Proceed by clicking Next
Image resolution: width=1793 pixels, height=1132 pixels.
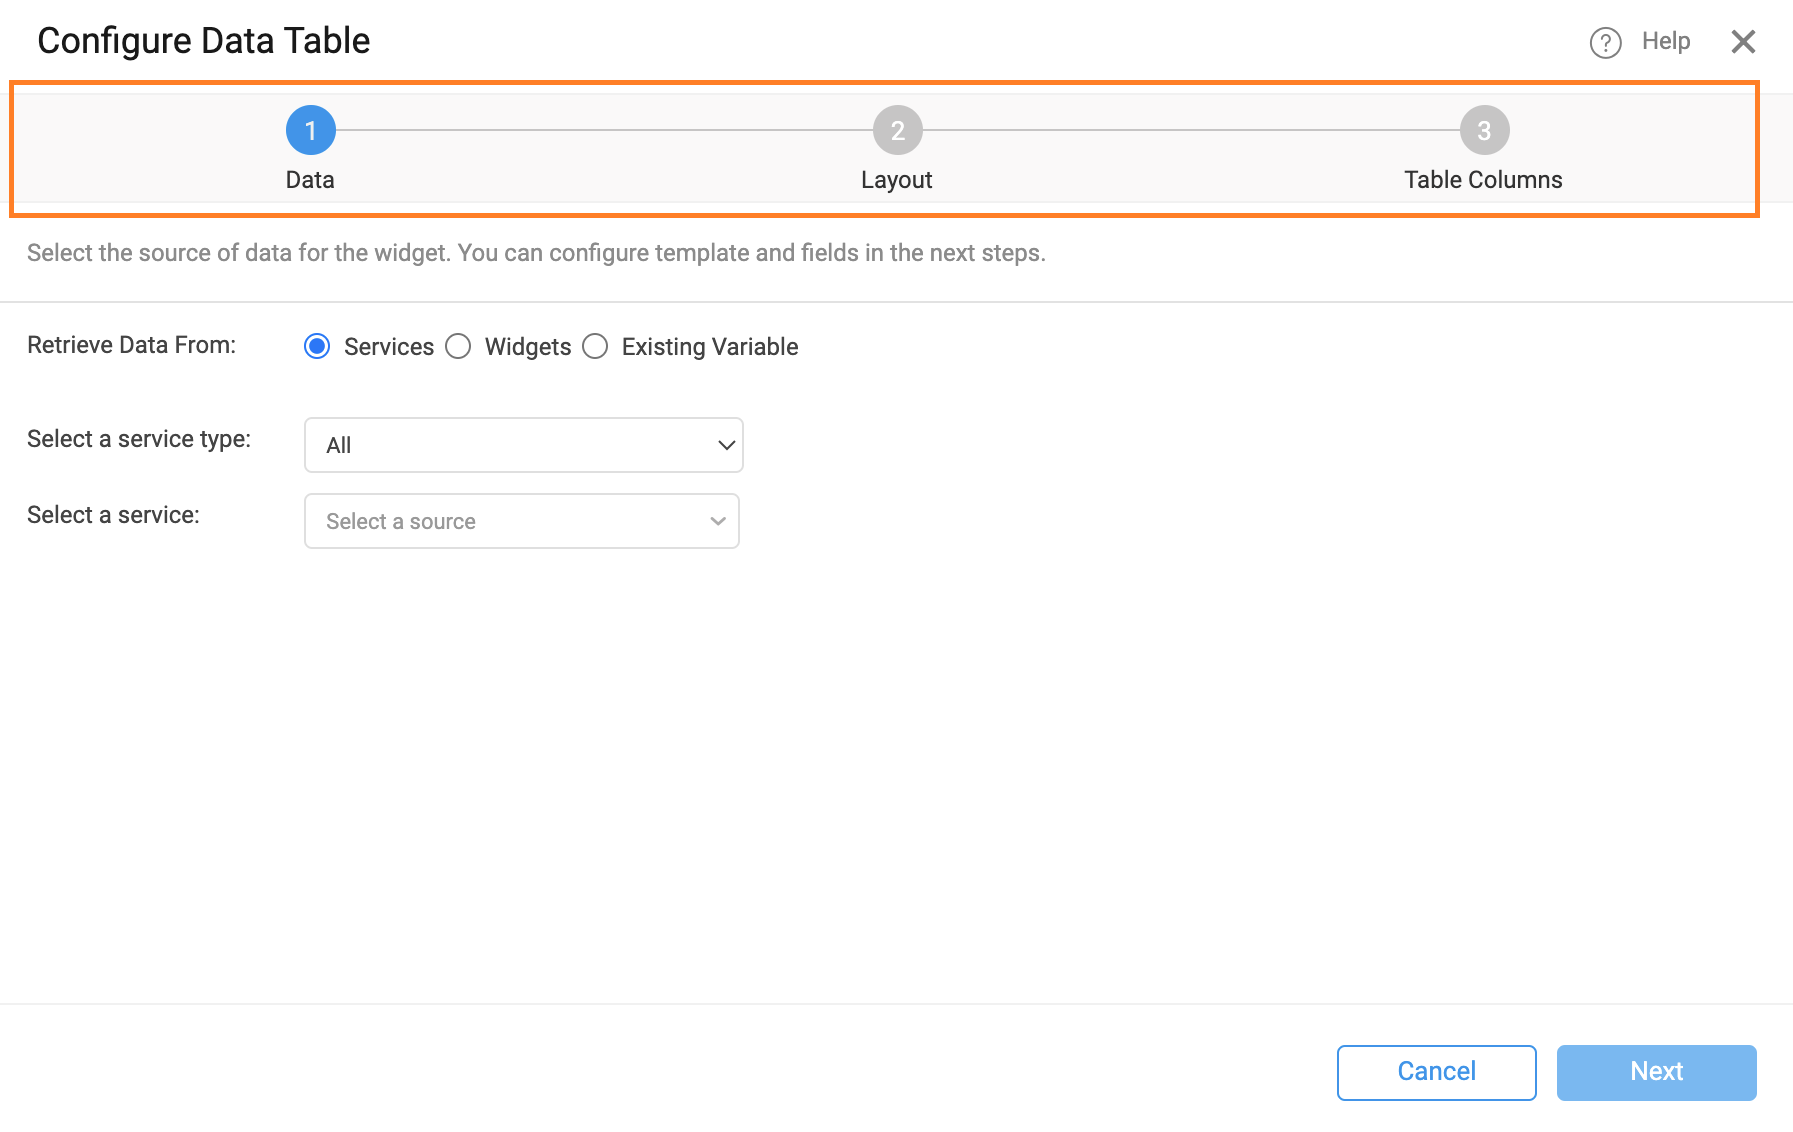(1656, 1071)
